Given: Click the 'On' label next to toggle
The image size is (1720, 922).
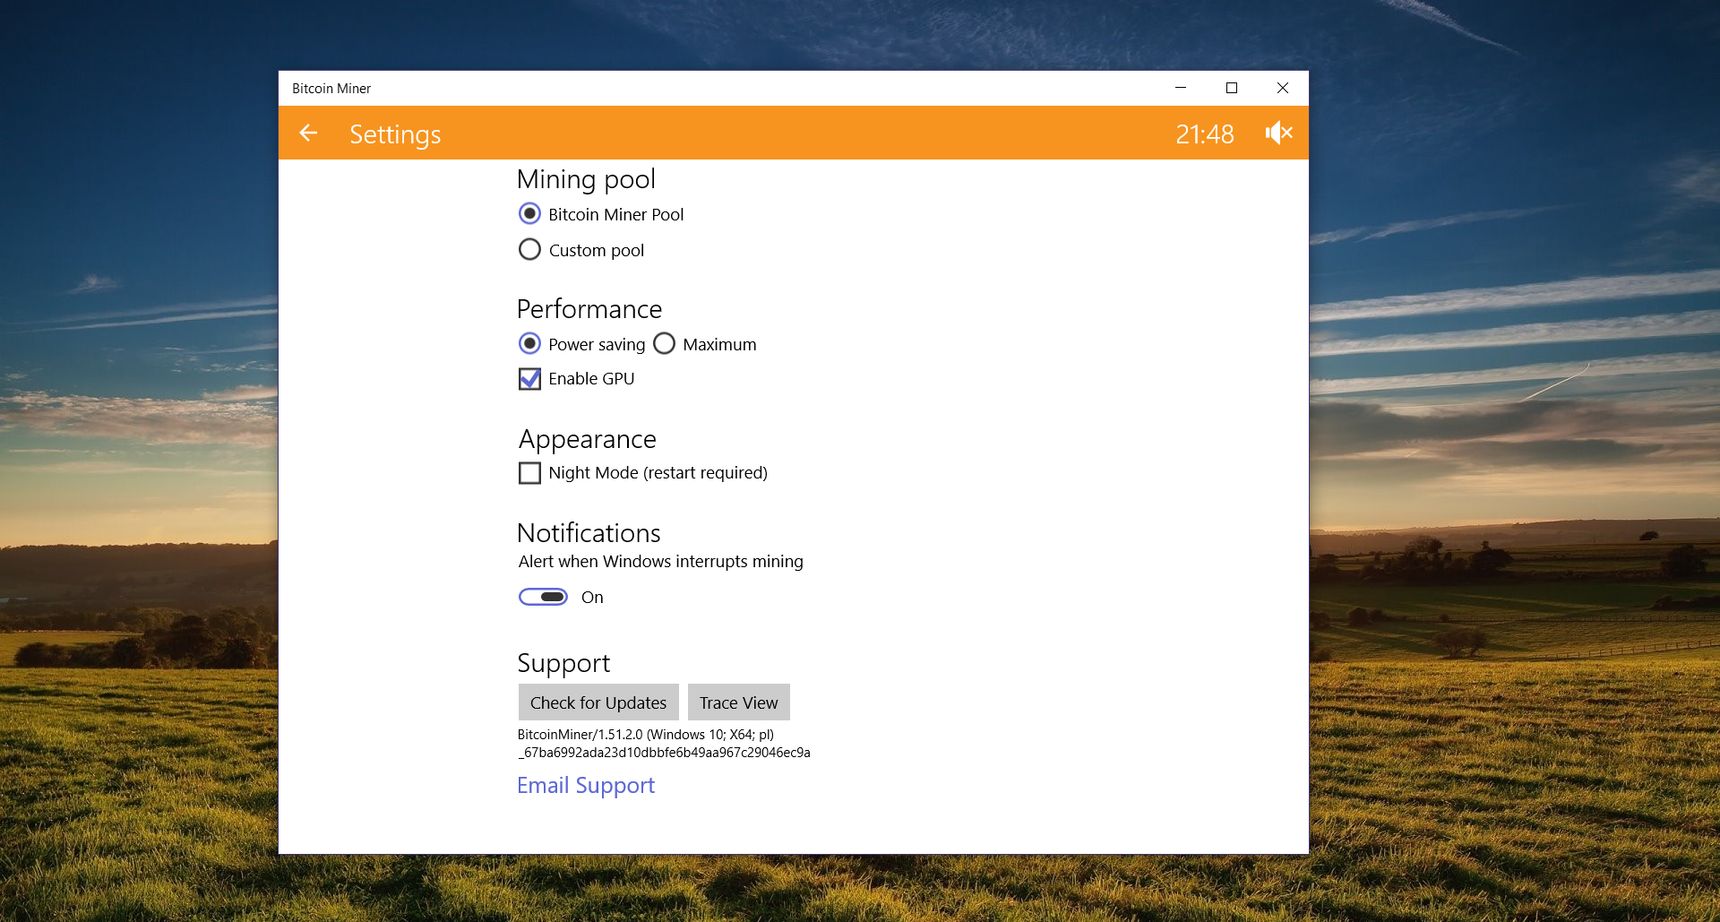Looking at the screenshot, I should point(592,597).
